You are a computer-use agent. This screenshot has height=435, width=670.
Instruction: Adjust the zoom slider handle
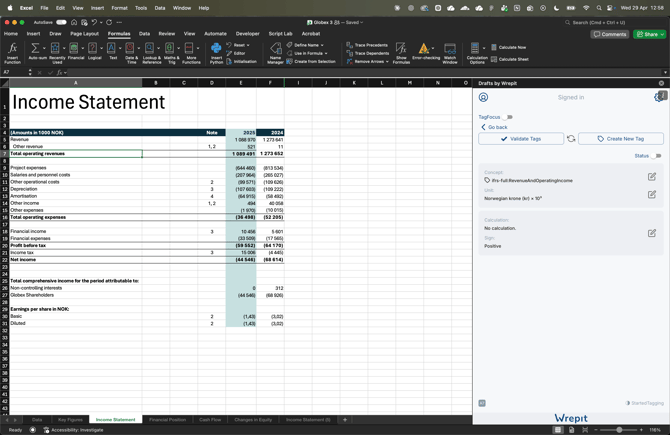619,430
